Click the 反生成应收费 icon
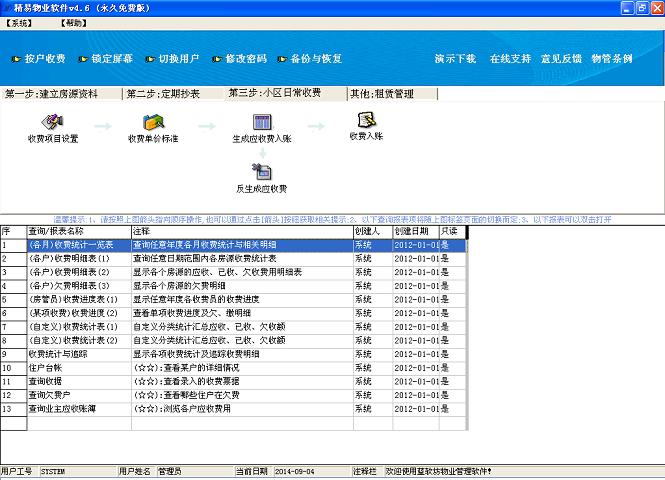Screen dimensions: 665x480 tap(262, 172)
